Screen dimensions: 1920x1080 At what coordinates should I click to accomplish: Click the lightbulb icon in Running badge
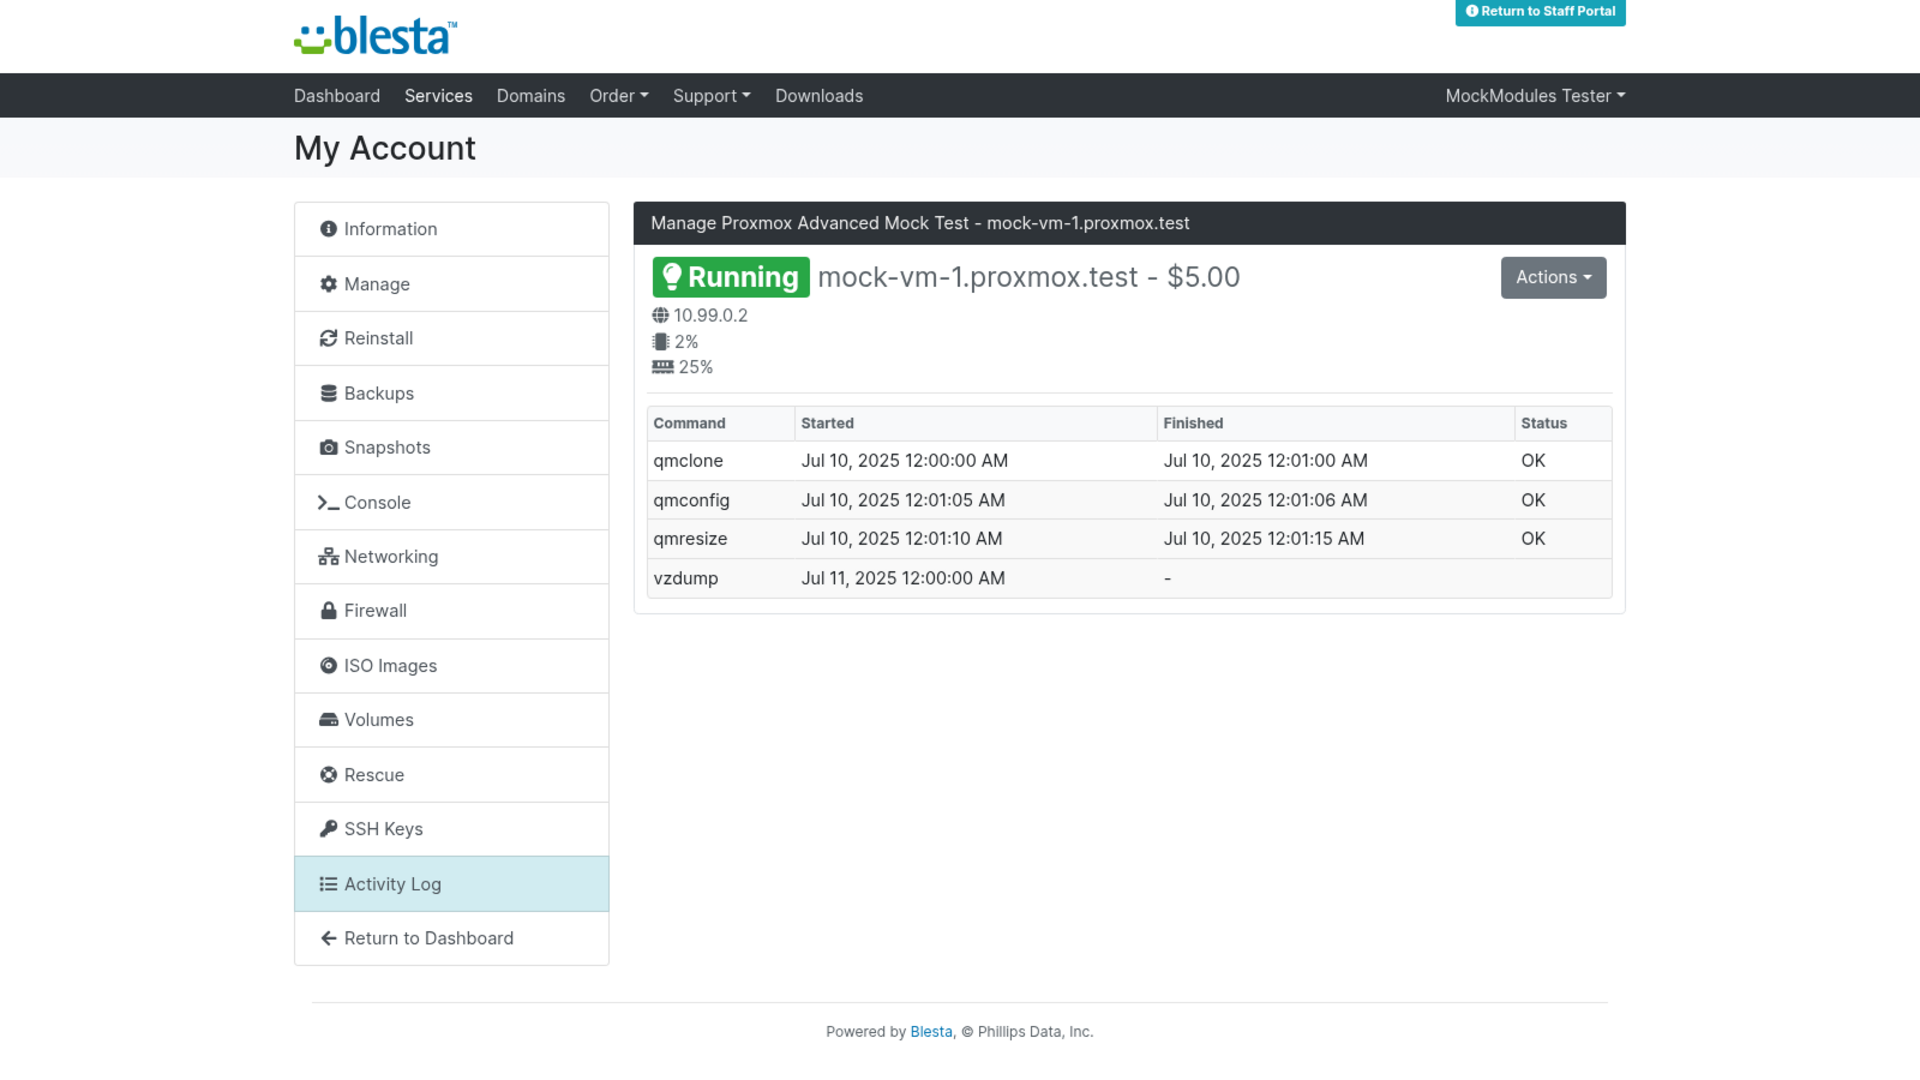[x=672, y=277]
